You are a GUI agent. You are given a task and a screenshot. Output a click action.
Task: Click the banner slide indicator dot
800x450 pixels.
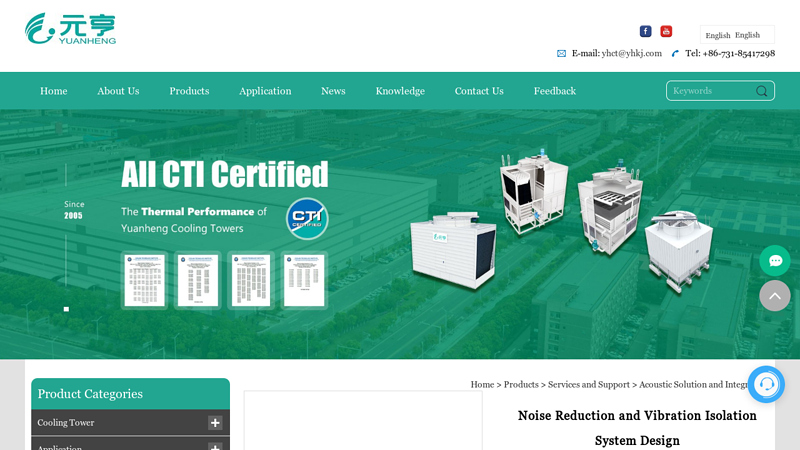66,309
